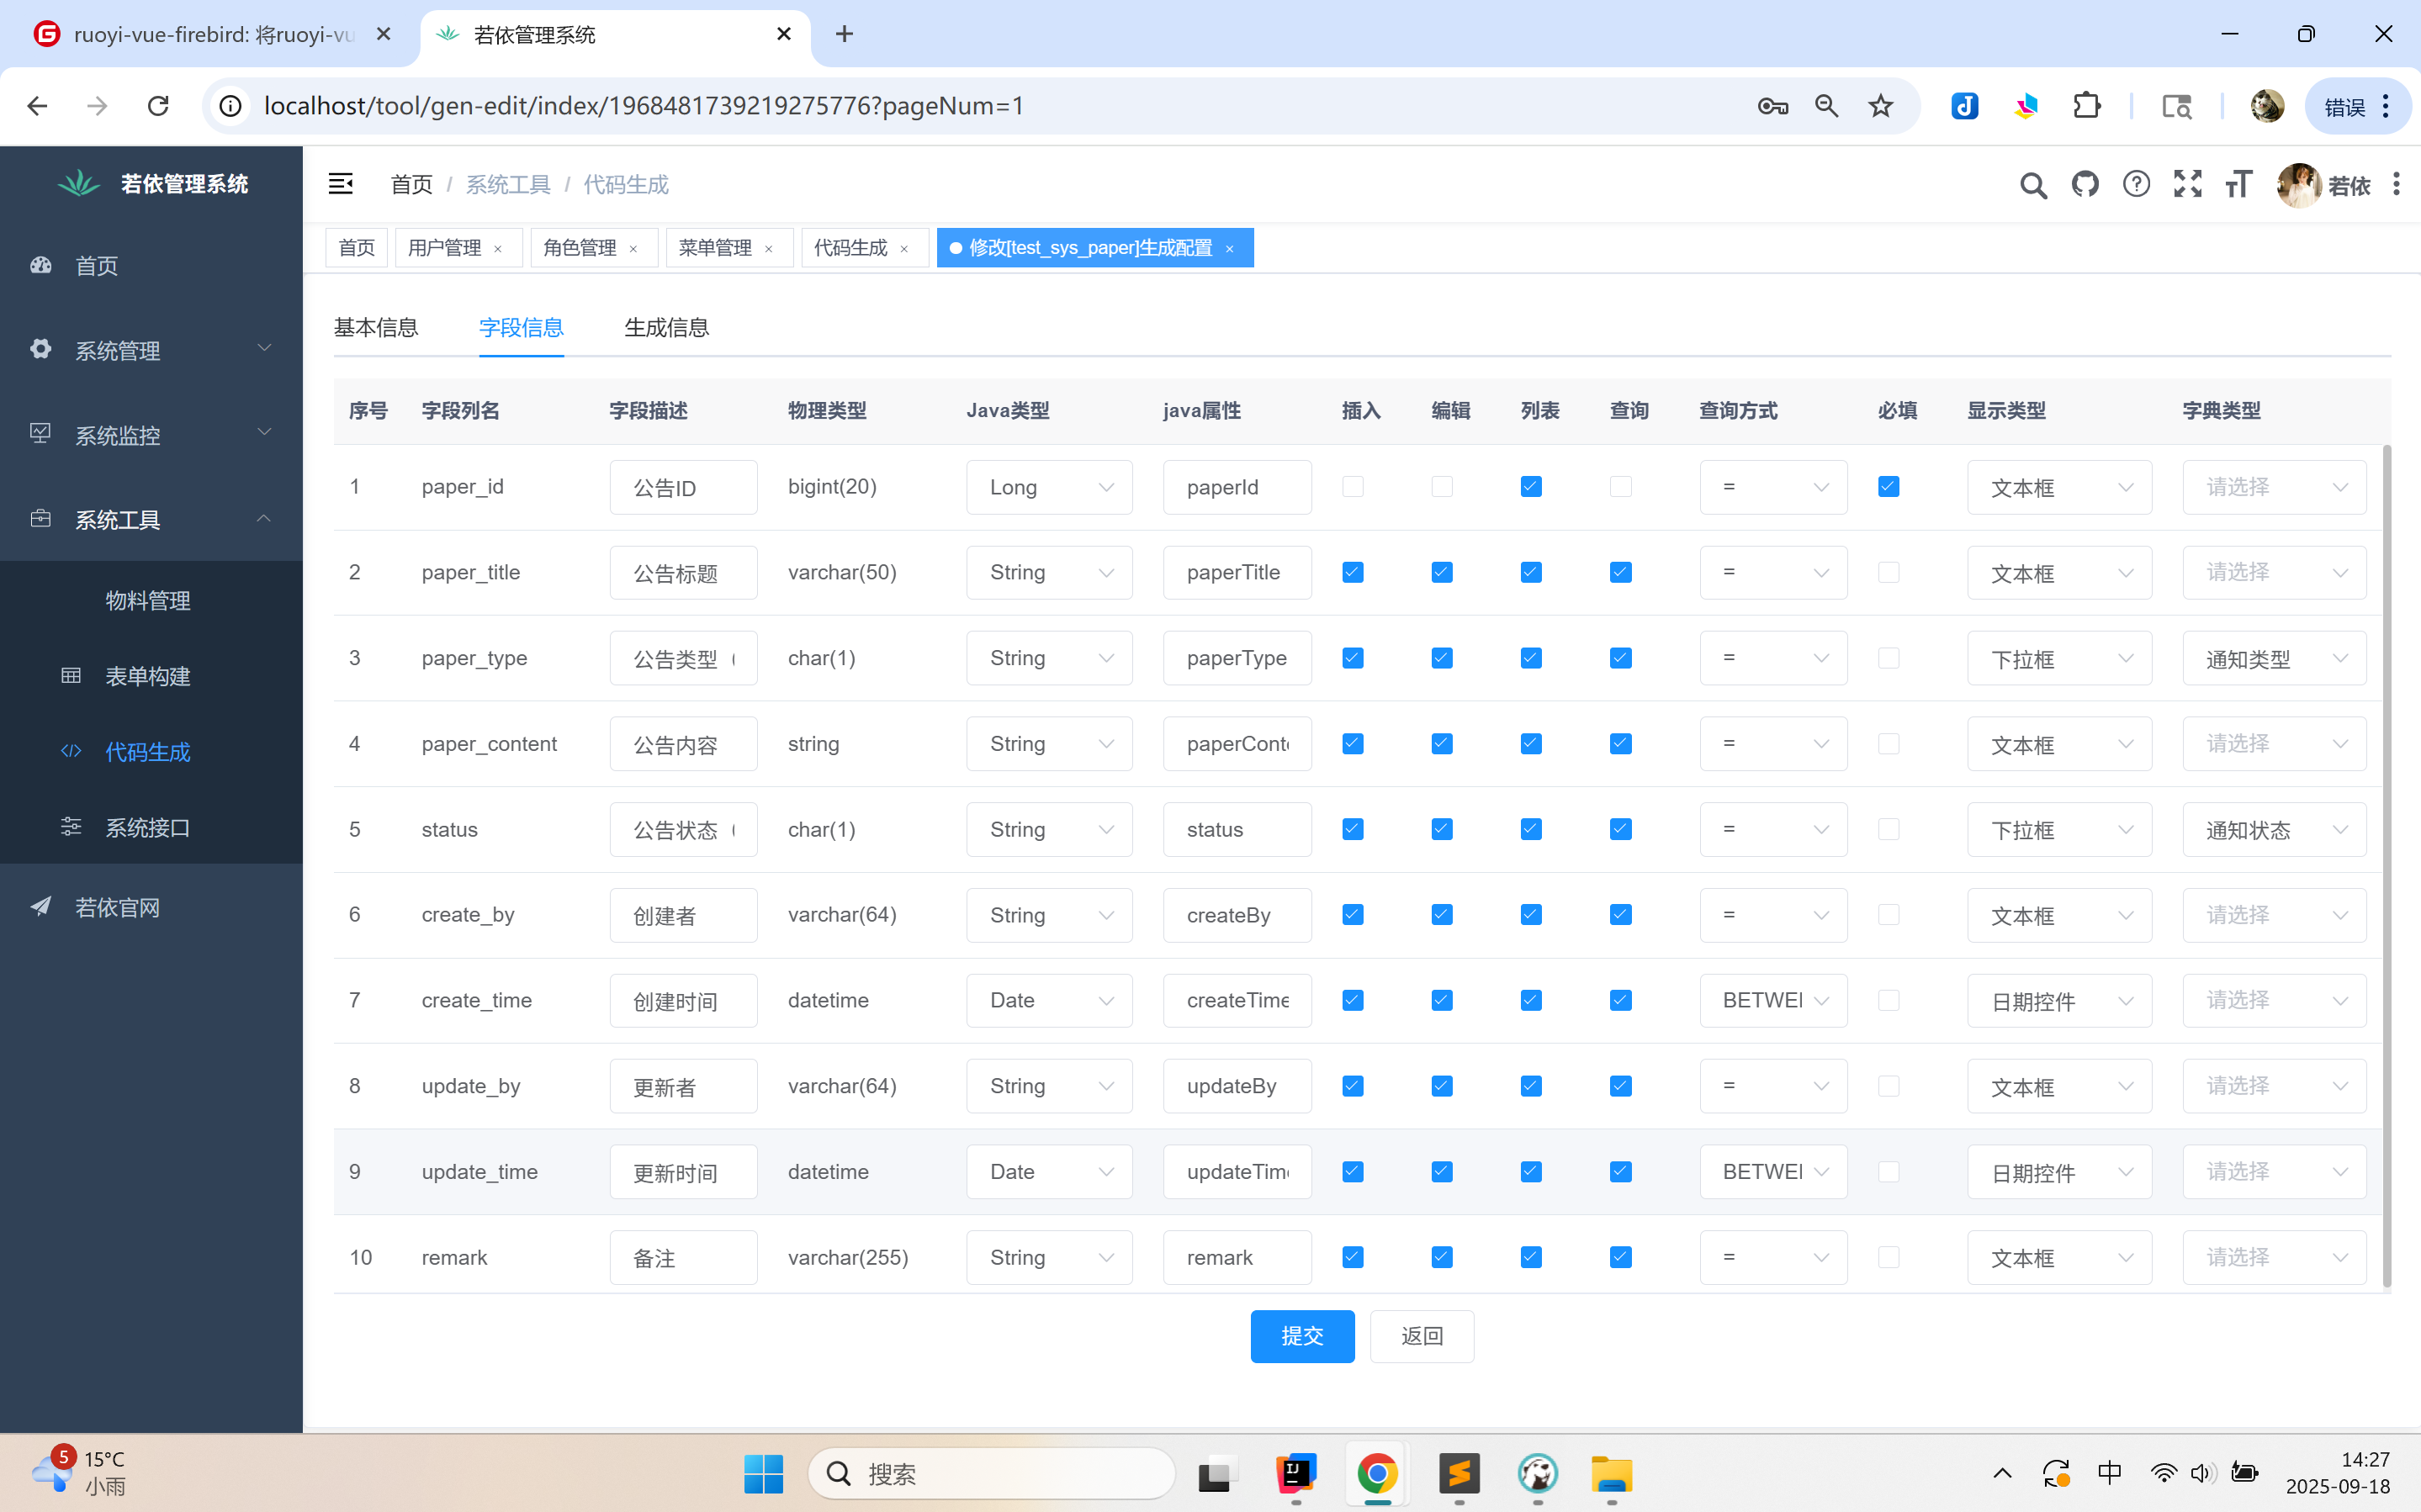This screenshot has height=1512, width=2421.
Task: Switch to the 生成信息 tab
Action: [x=666, y=328]
